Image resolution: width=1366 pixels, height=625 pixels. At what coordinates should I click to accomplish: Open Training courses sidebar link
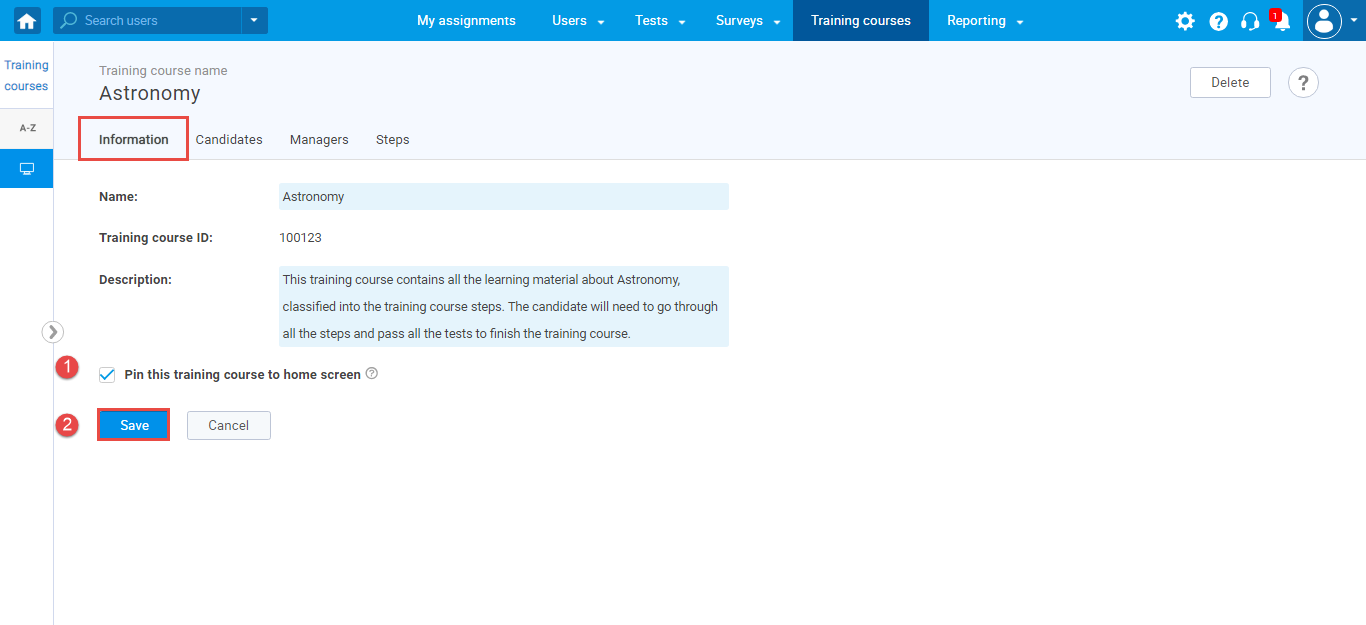click(x=27, y=76)
